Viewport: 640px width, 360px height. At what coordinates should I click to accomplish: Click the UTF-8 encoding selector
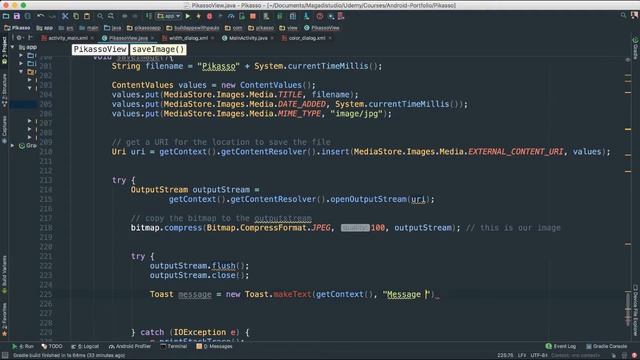coord(538,356)
